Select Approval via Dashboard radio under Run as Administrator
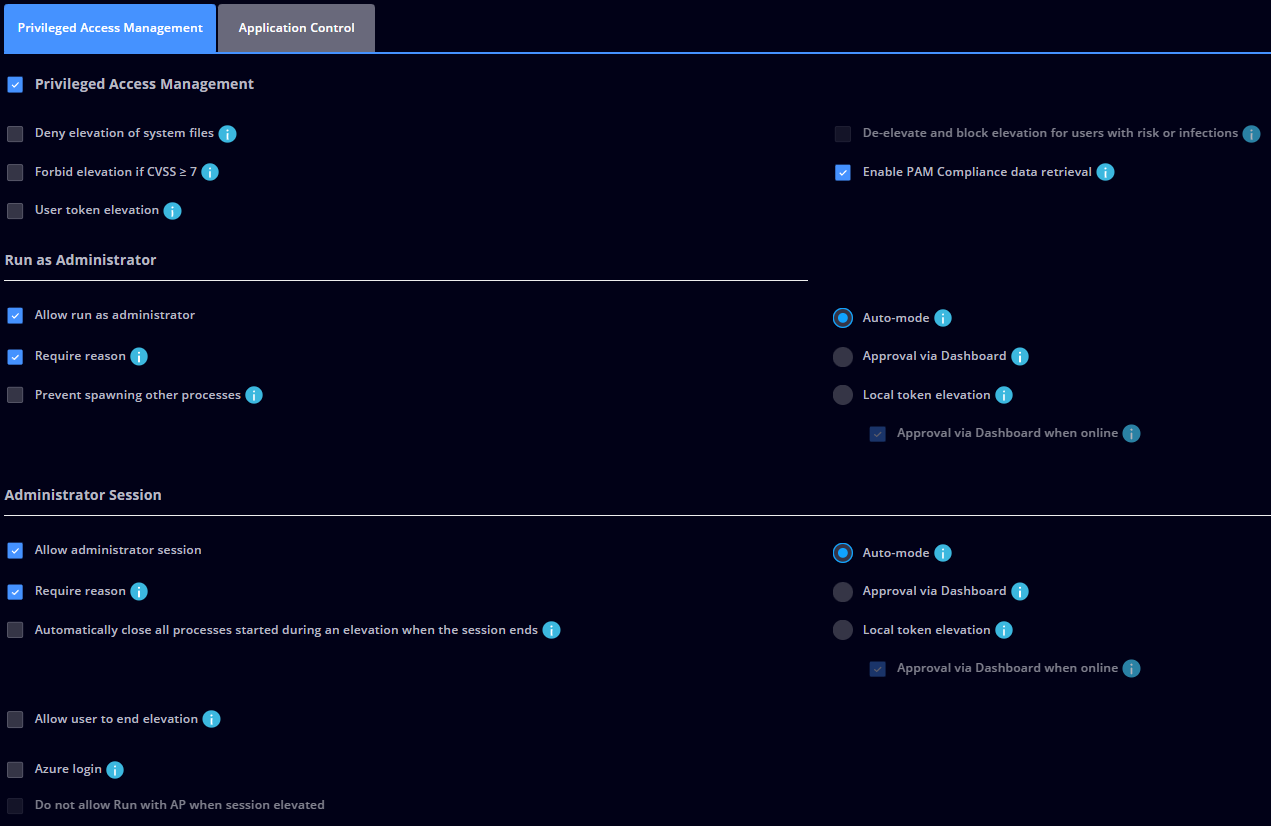 (x=843, y=356)
